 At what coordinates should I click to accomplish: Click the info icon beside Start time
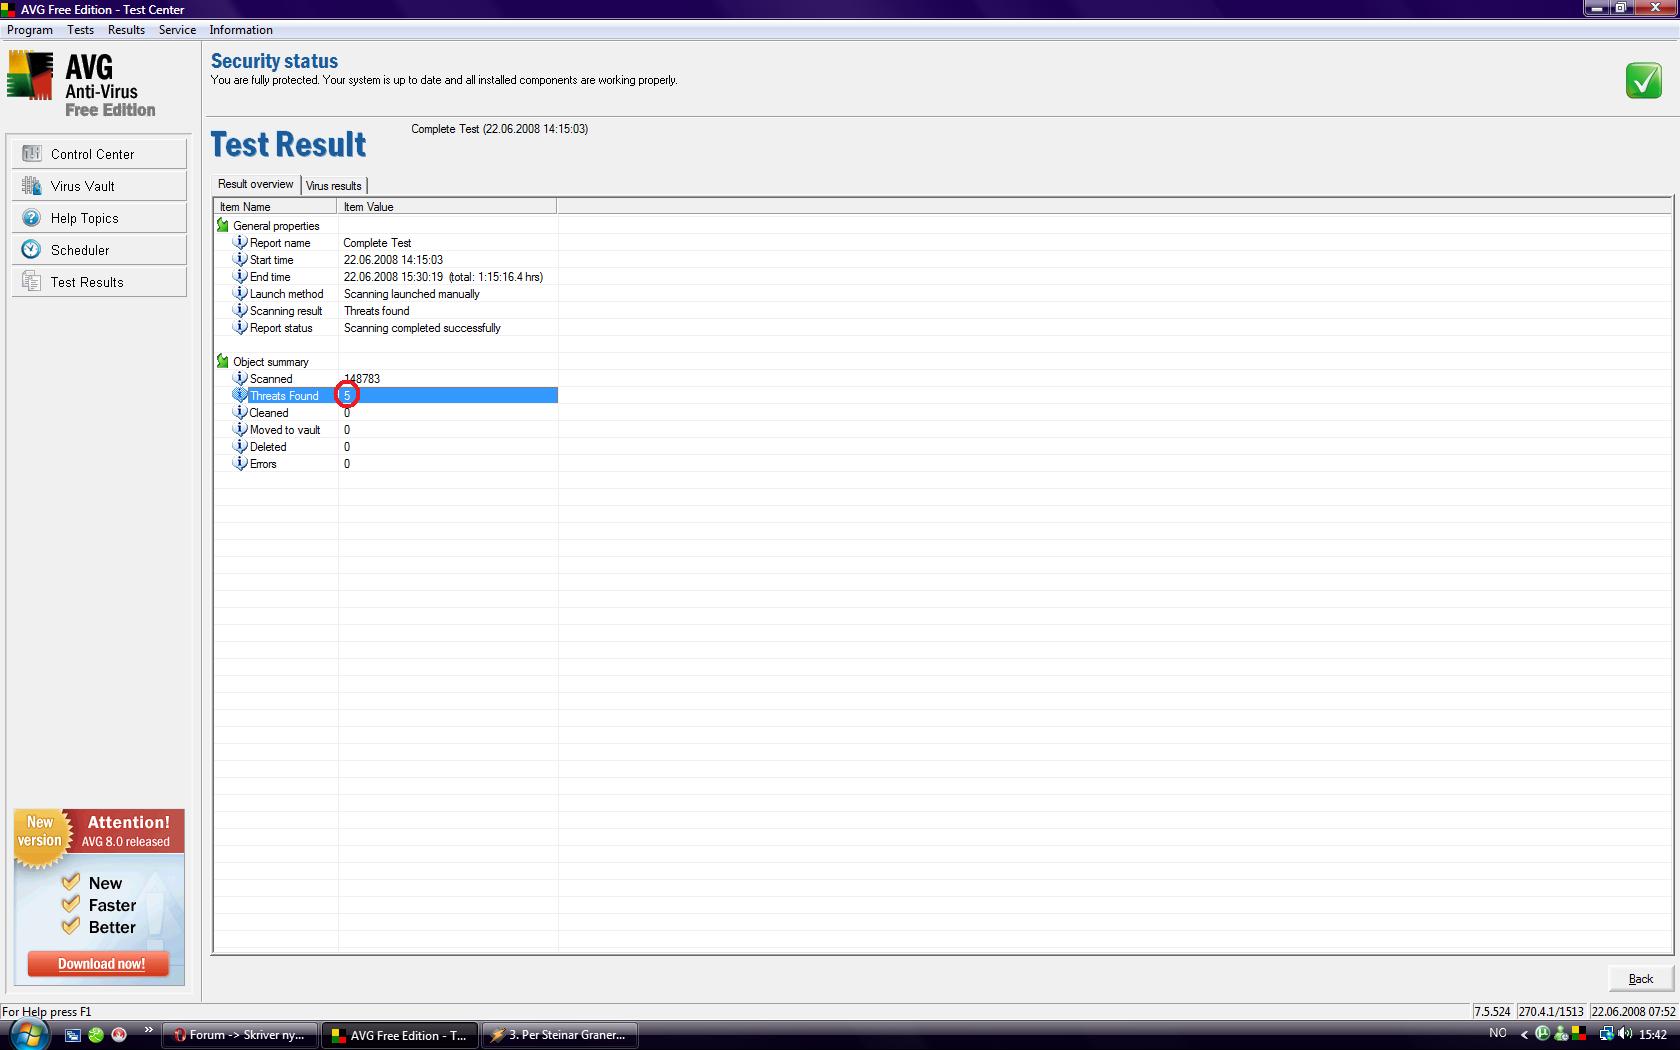pyautogui.click(x=240, y=259)
